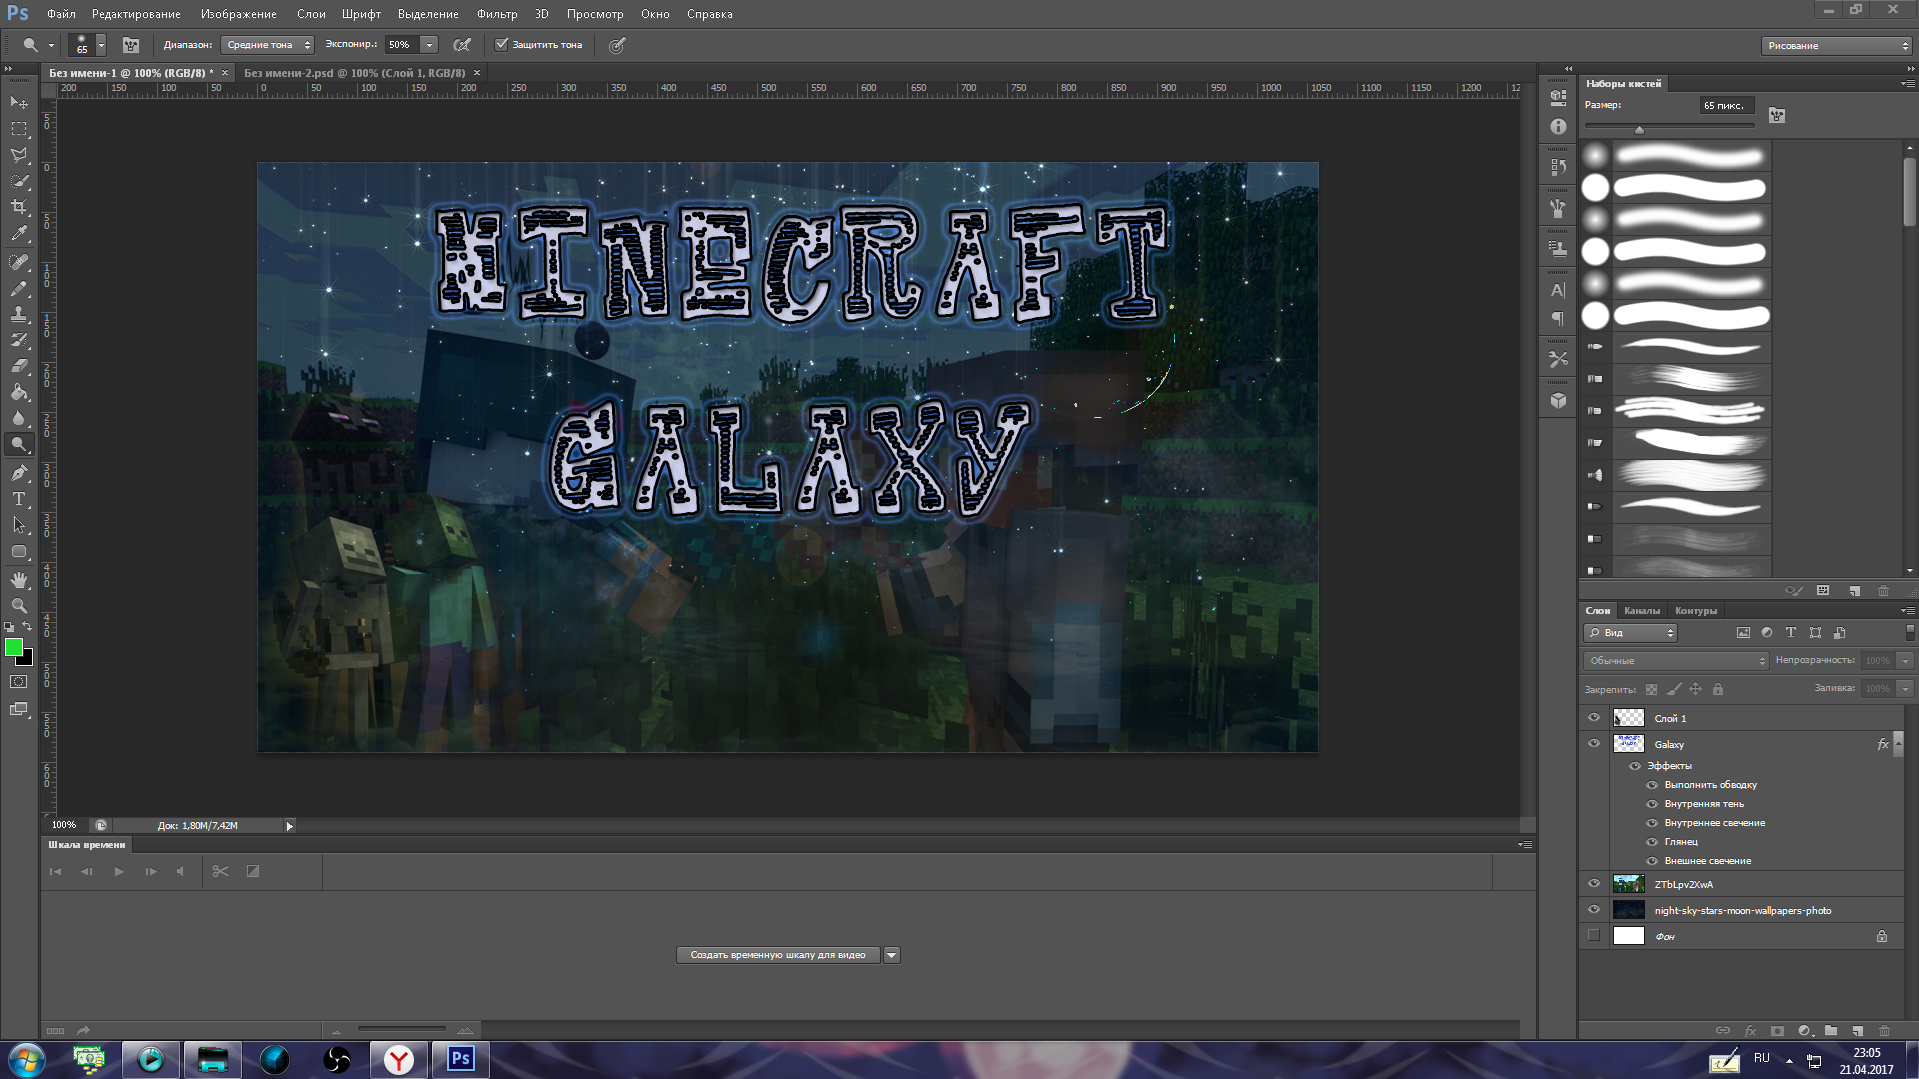The image size is (1919, 1079).
Task: Select the Hand tool
Action: point(19,580)
